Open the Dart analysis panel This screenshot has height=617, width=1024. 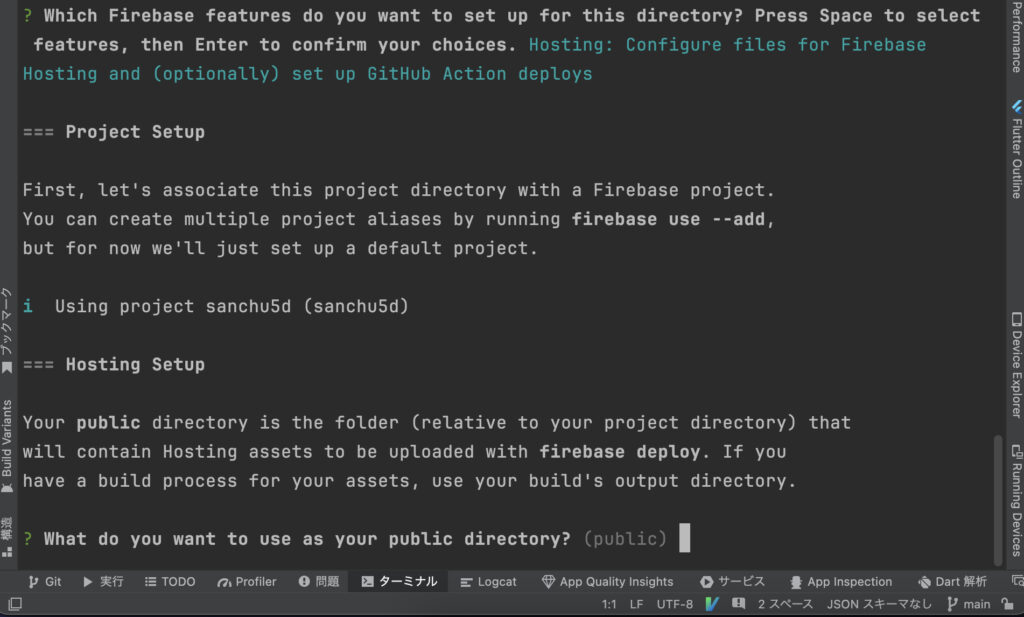pyautogui.click(x=952, y=581)
